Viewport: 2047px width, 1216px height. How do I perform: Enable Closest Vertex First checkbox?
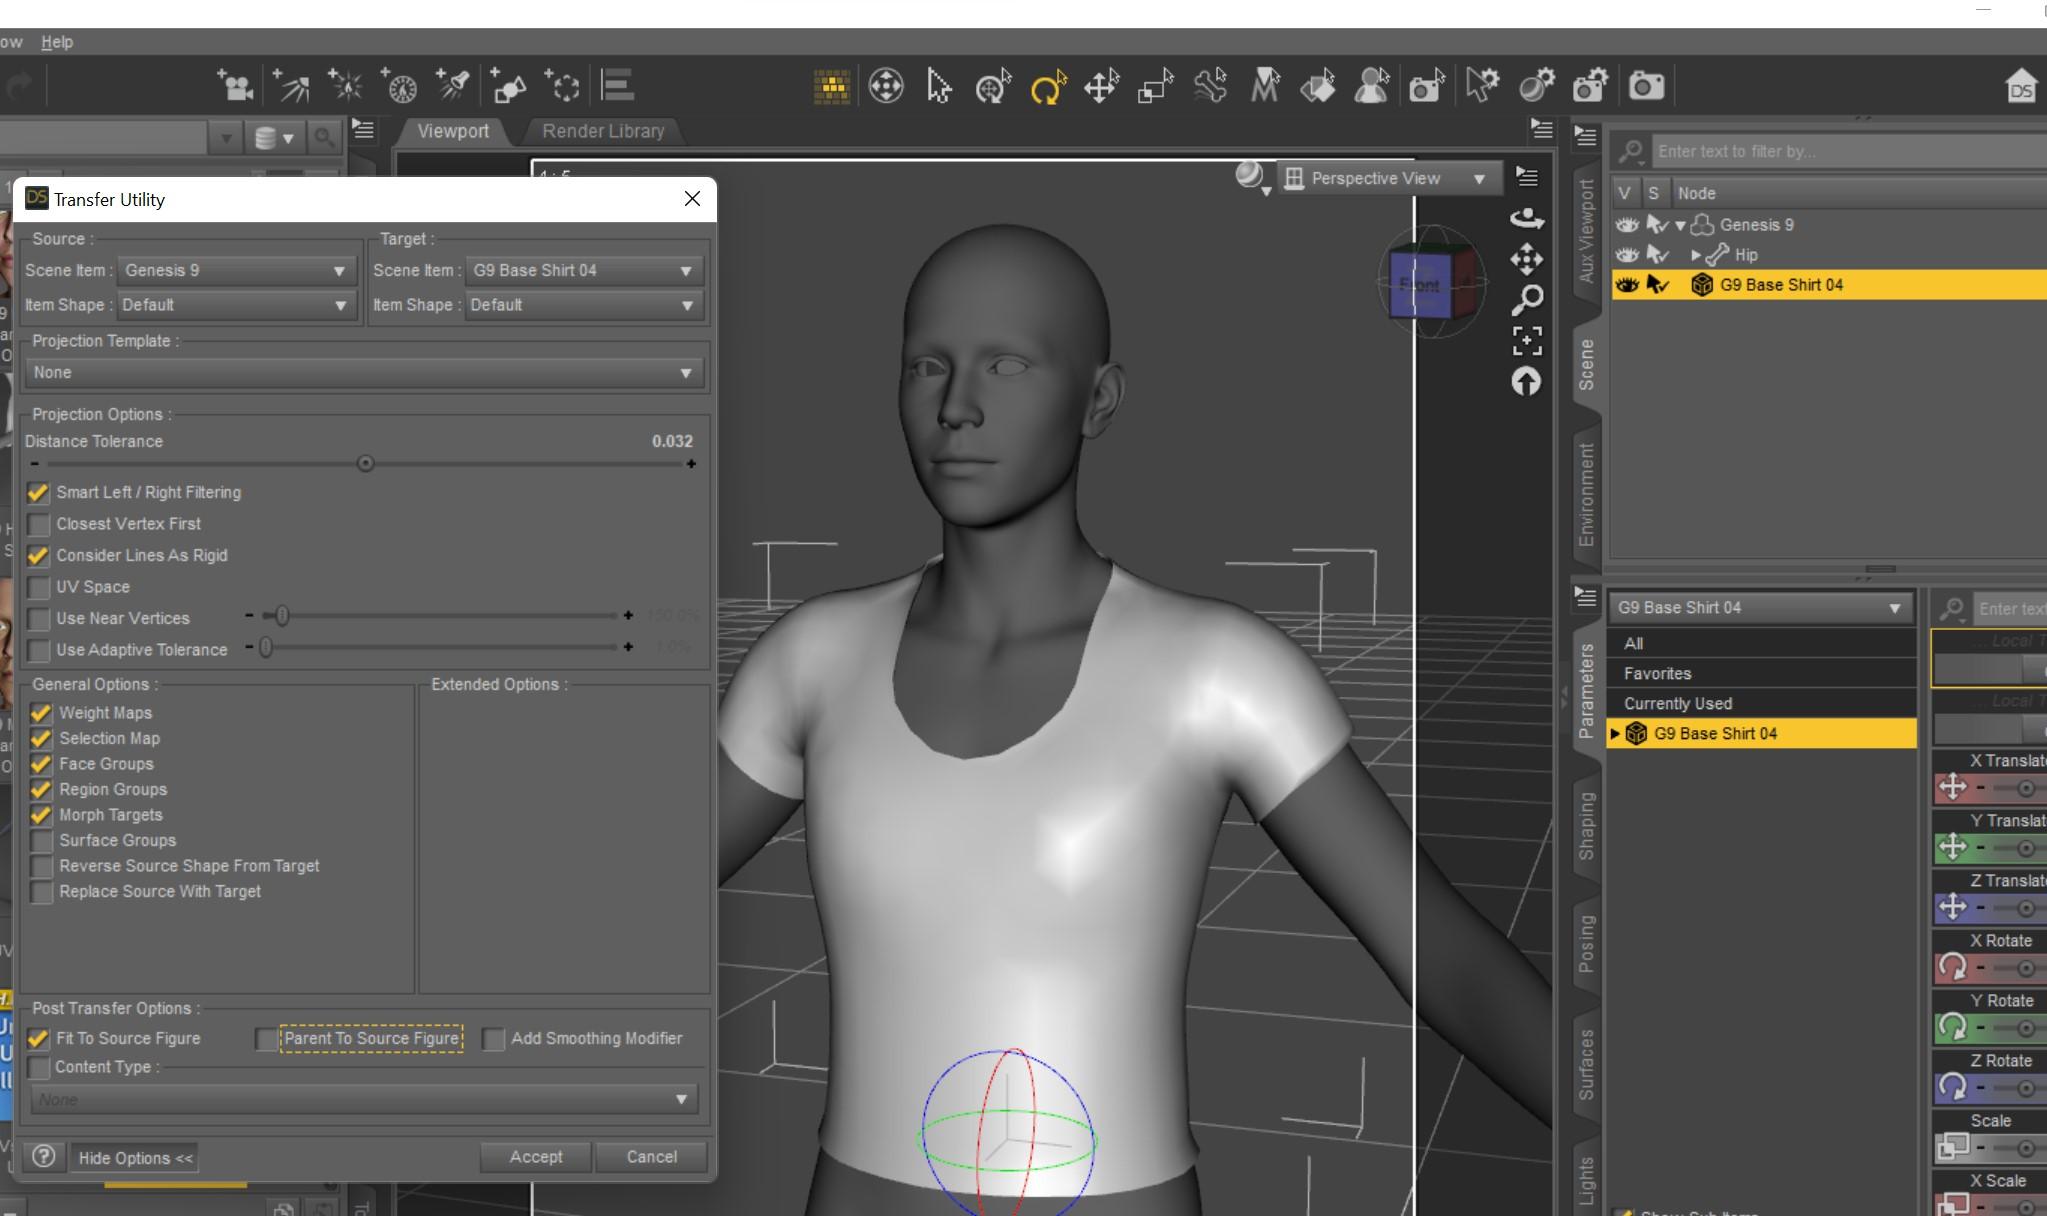39,524
